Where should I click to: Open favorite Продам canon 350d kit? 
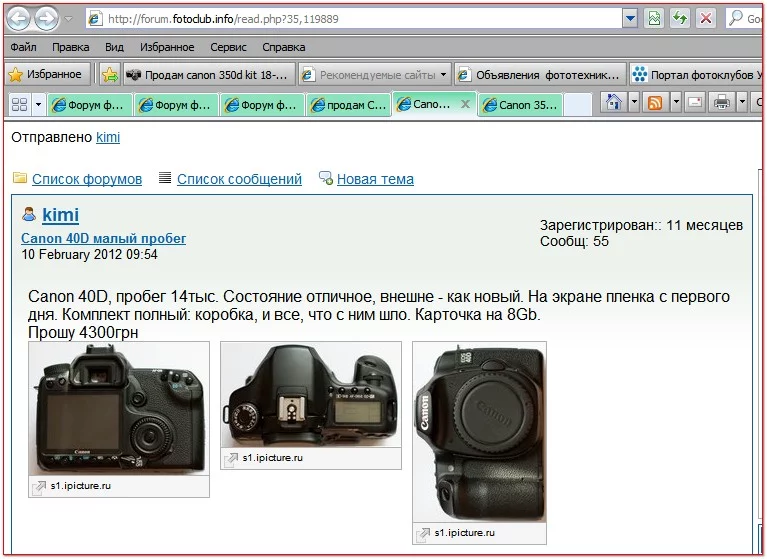(209, 75)
